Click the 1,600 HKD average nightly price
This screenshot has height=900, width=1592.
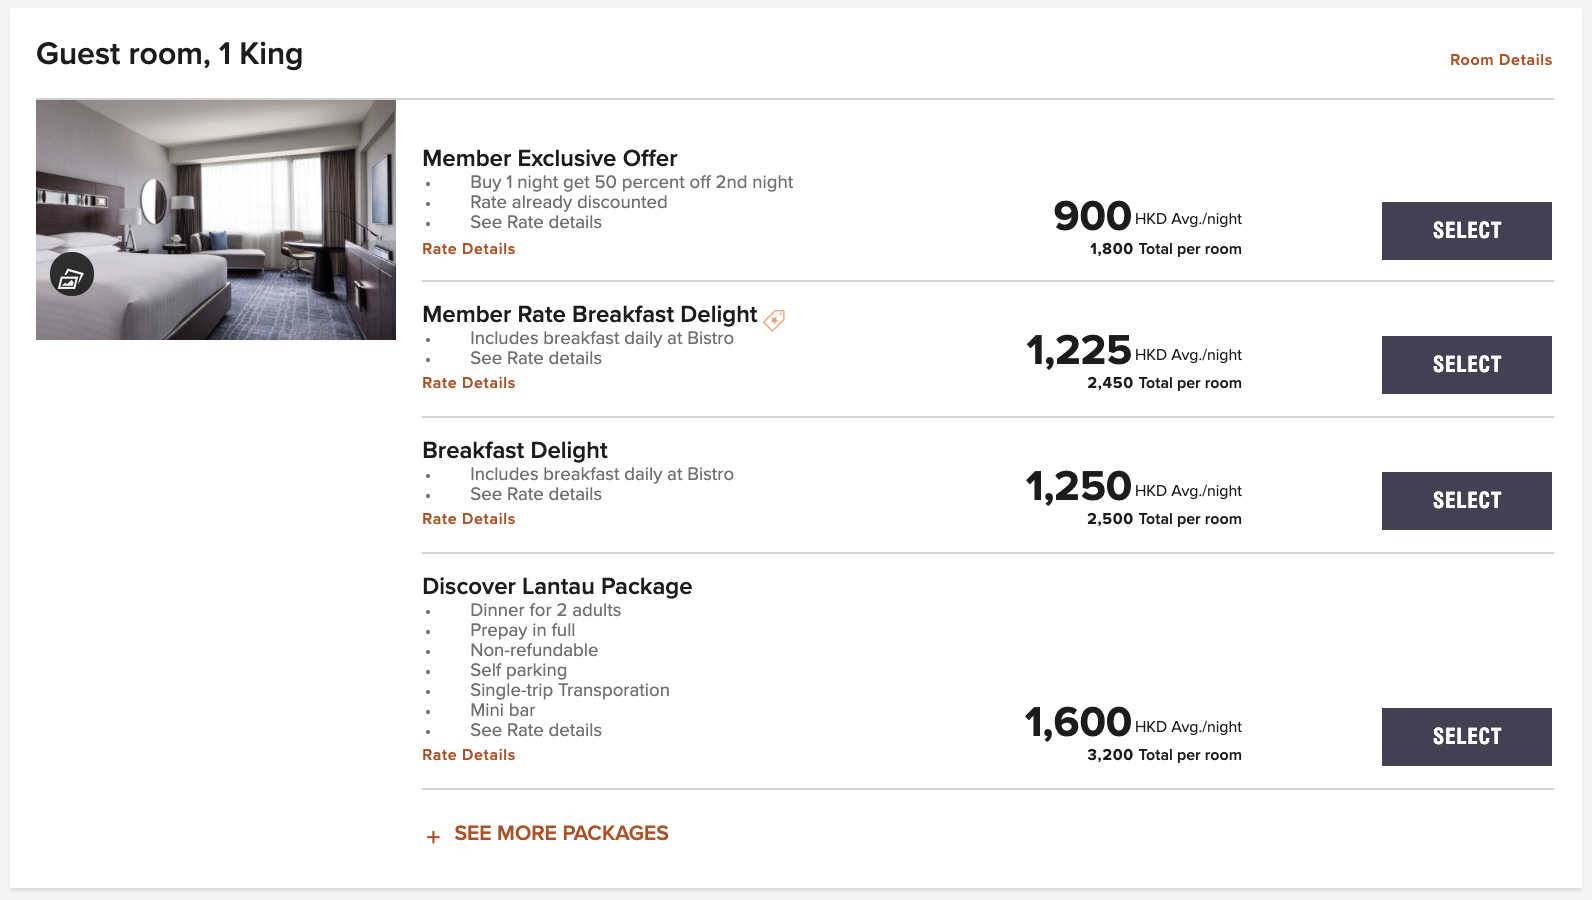click(x=1134, y=722)
